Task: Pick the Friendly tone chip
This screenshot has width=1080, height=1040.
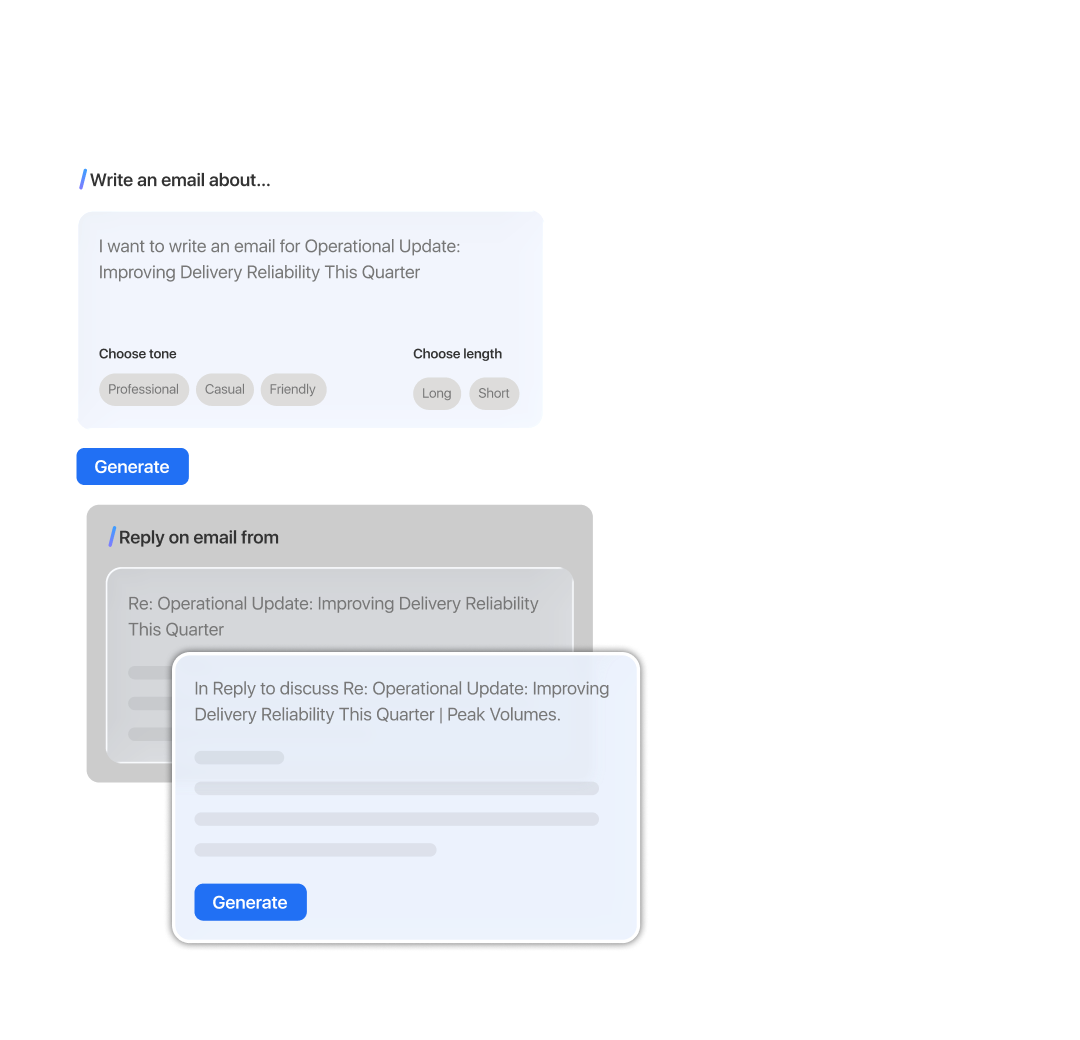Action: 293,389
